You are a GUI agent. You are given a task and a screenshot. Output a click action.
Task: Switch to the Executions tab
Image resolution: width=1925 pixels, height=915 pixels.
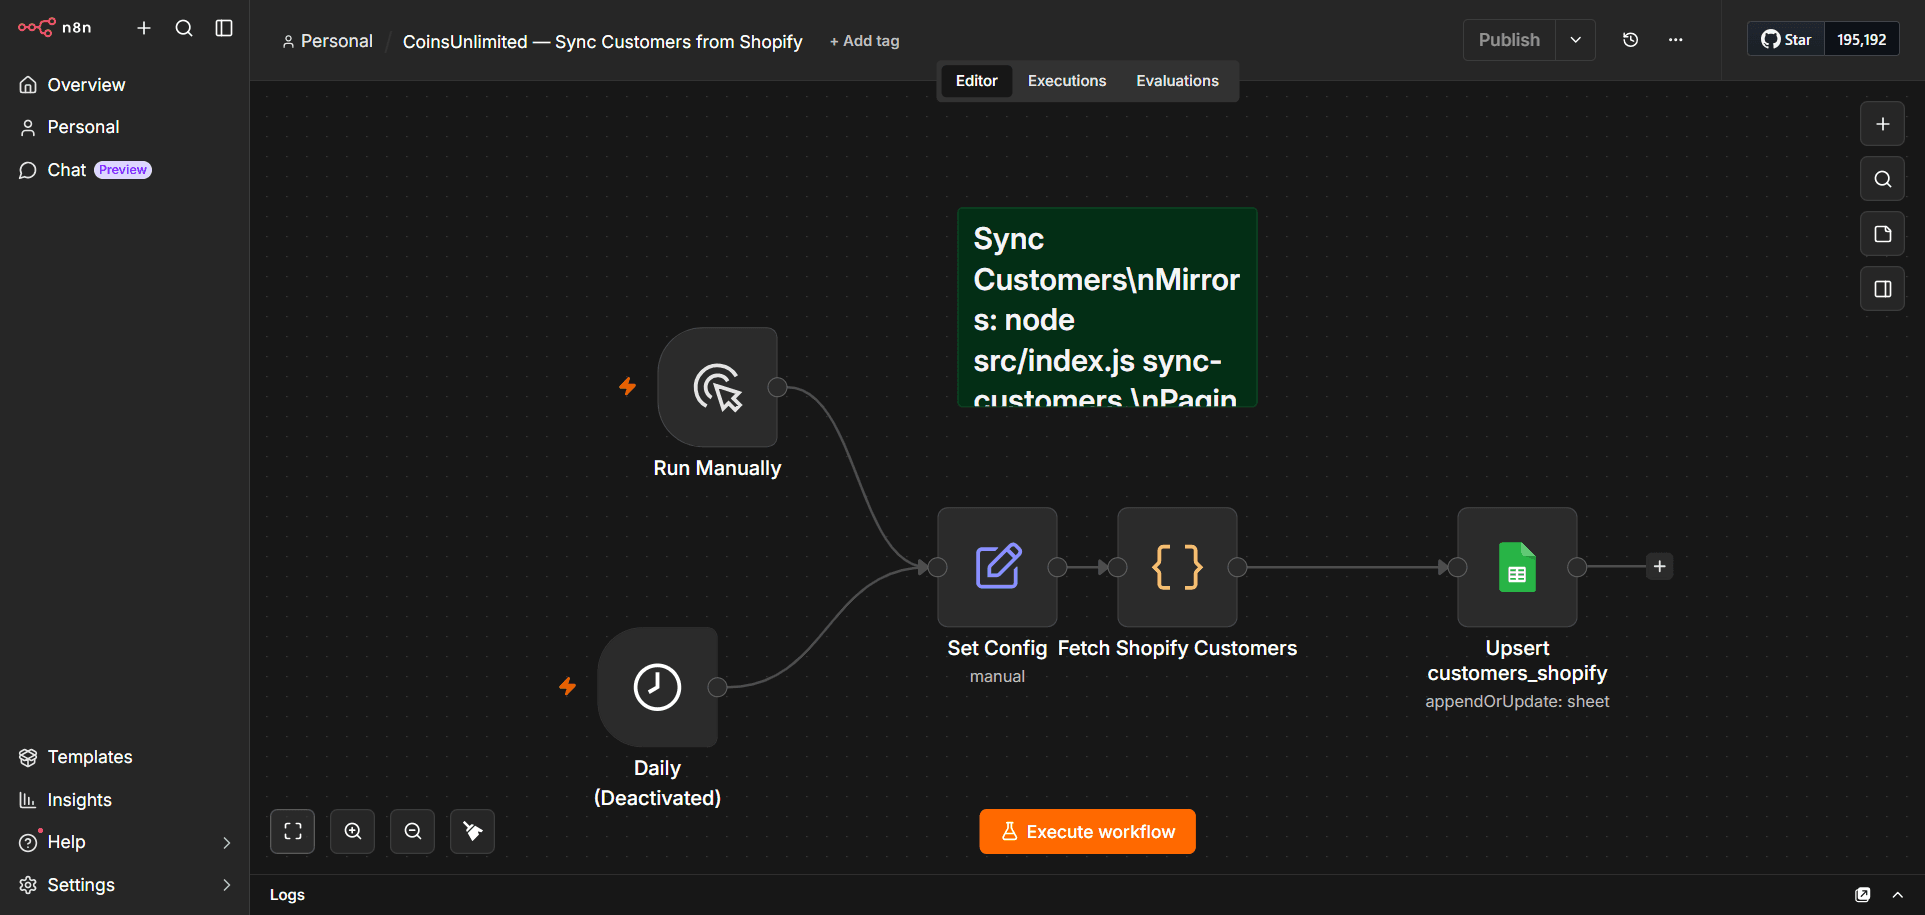coord(1067,81)
